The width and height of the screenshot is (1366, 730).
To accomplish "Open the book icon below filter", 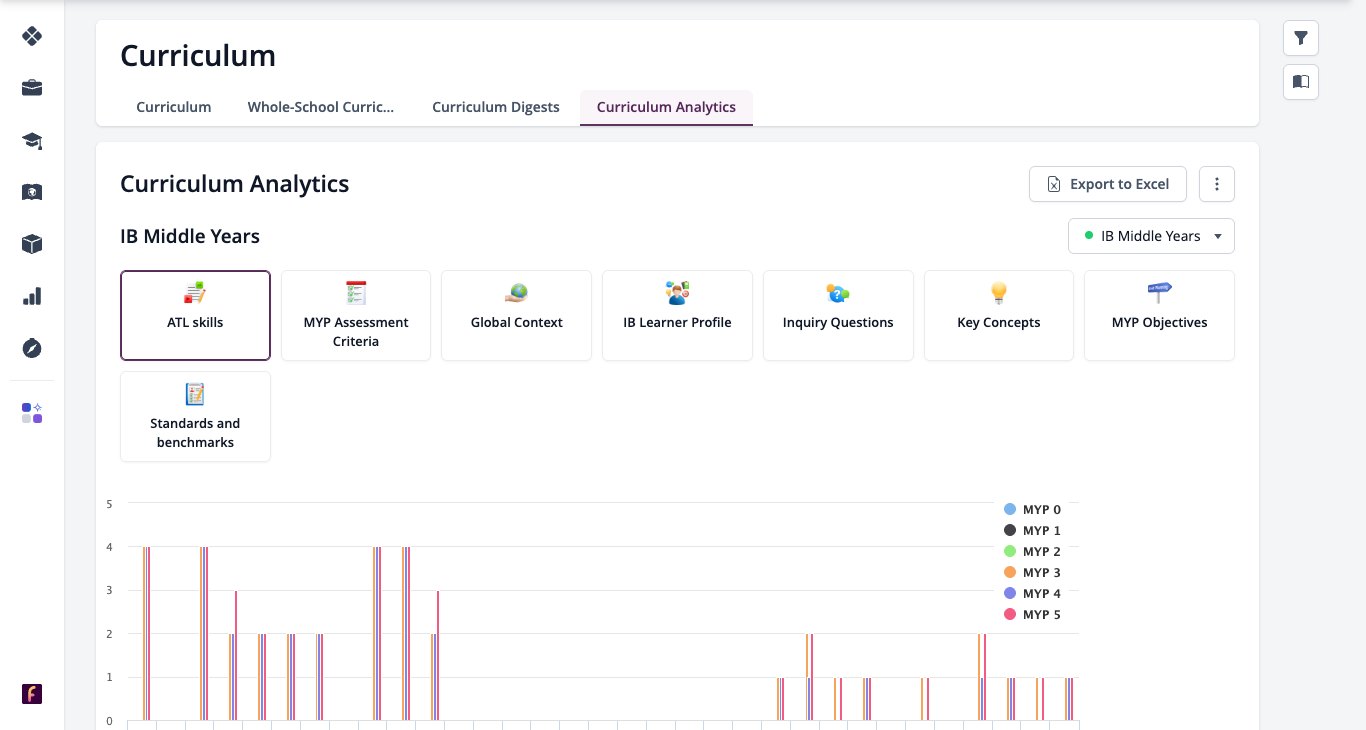I will click(1301, 82).
